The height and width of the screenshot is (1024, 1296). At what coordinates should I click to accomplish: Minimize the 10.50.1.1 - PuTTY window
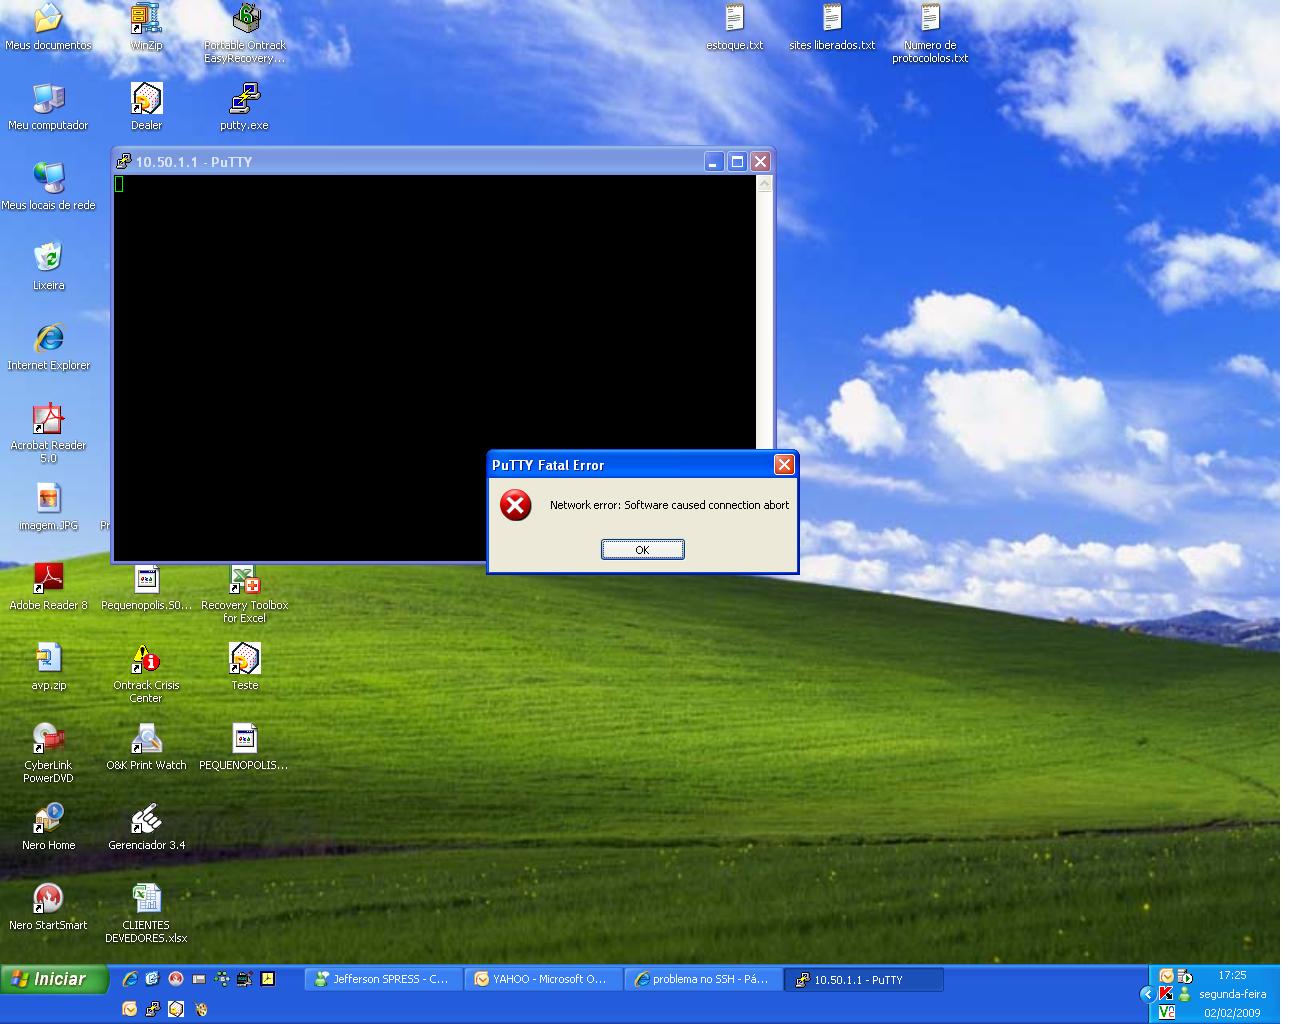pyautogui.click(x=714, y=161)
